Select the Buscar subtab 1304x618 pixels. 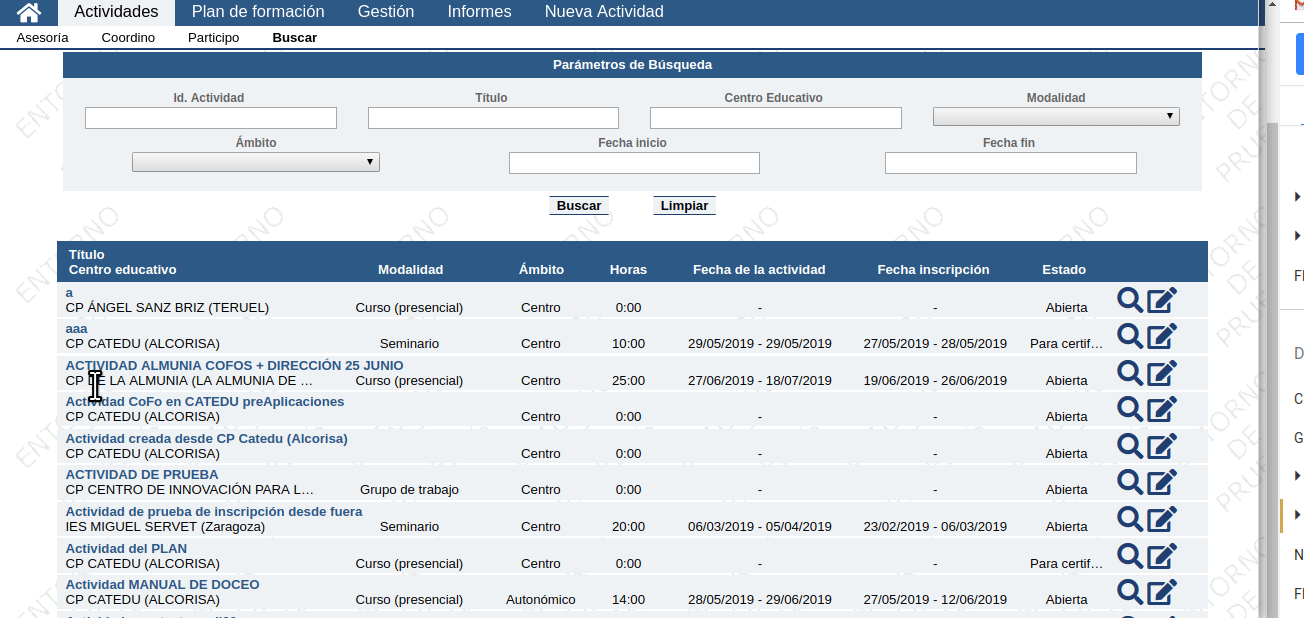pyautogui.click(x=295, y=38)
